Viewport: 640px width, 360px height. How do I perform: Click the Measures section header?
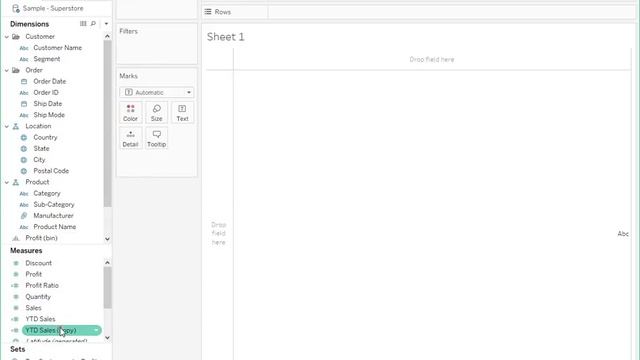click(26, 251)
